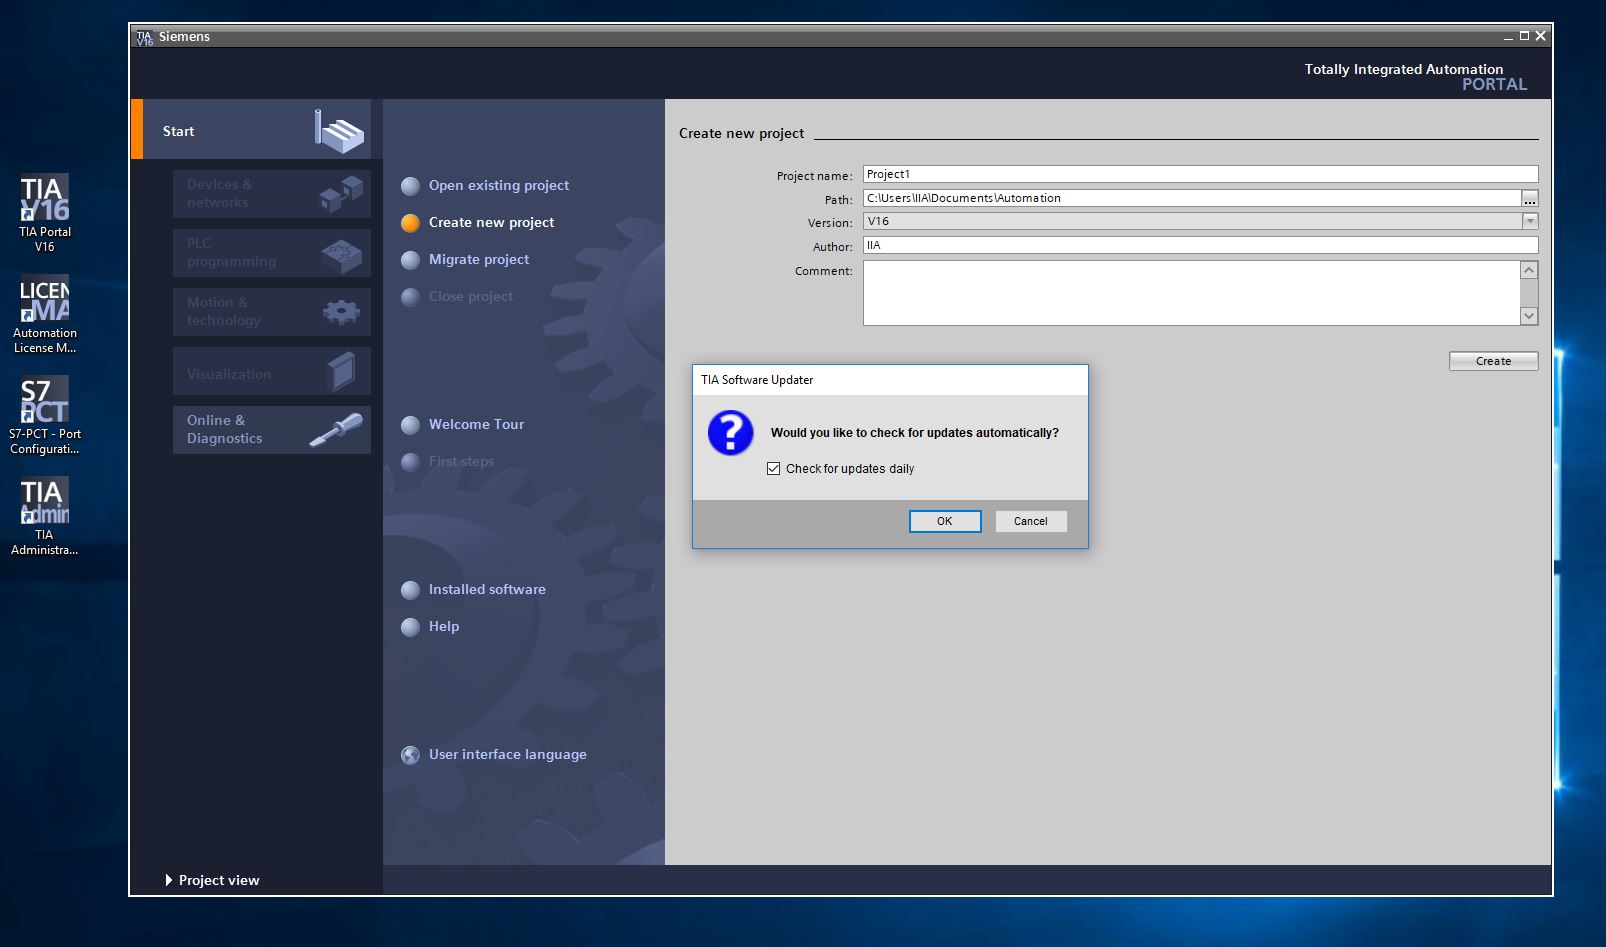This screenshot has width=1606, height=947.
Task: Open S7-PCT Port Configuration desktop icon
Action: [x=45, y=402]
